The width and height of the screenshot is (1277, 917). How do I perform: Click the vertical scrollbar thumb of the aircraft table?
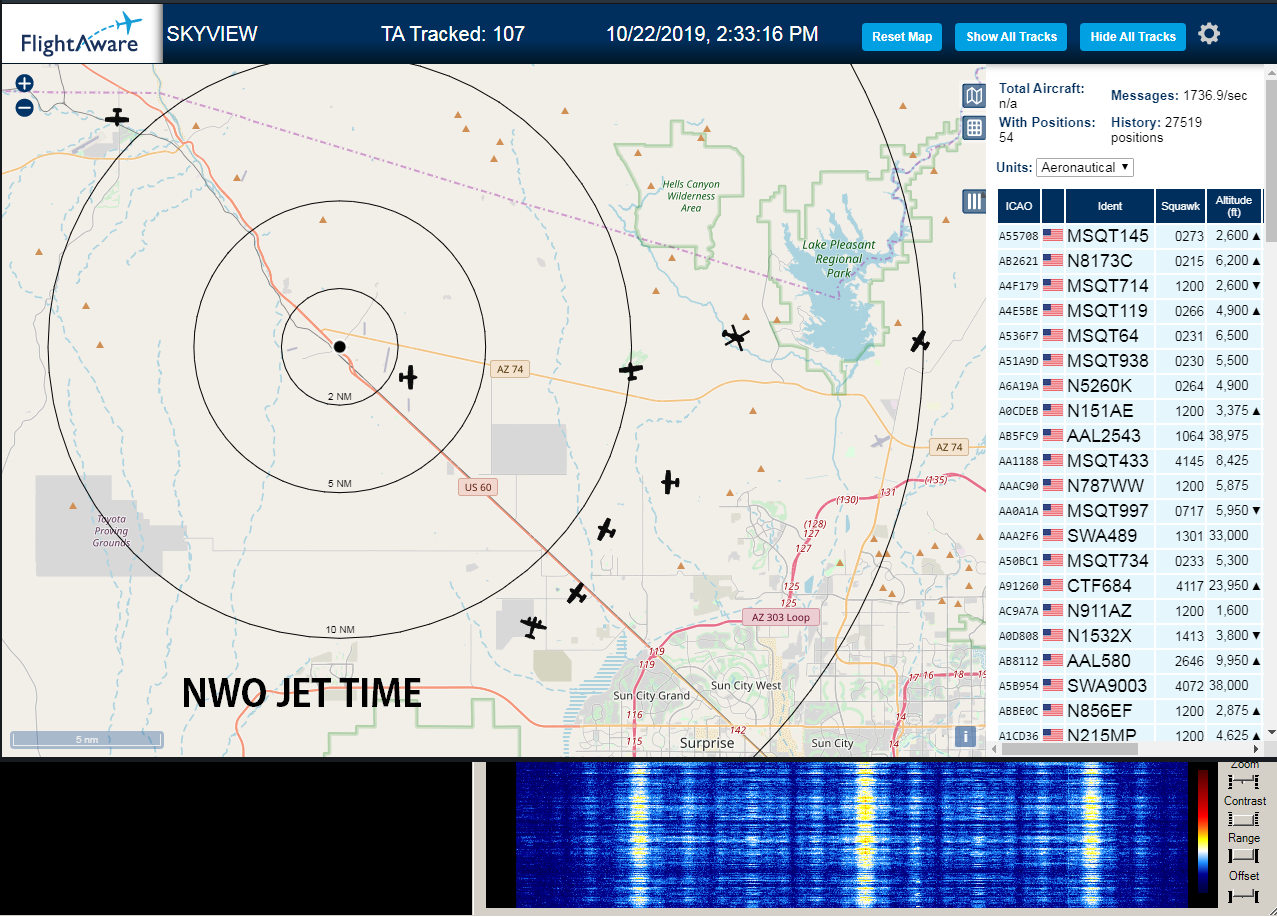tap(1270, 162)
